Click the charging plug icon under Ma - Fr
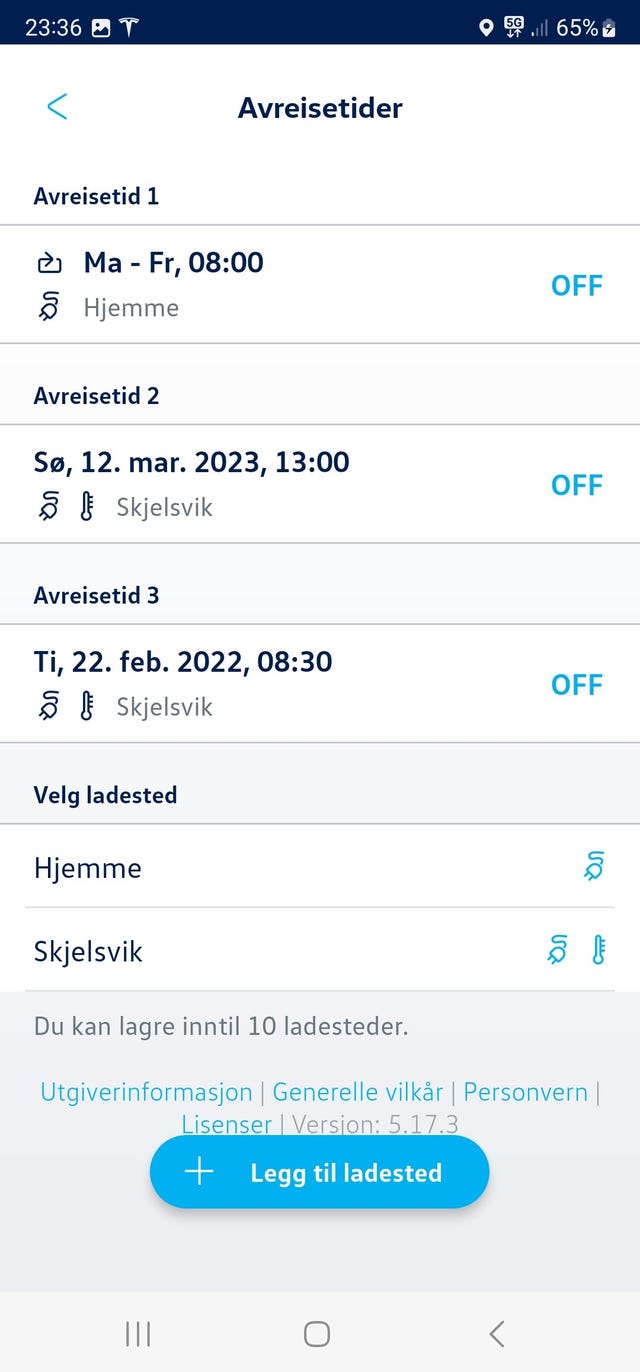This screenshot has height=1372, width=640. 49,307
